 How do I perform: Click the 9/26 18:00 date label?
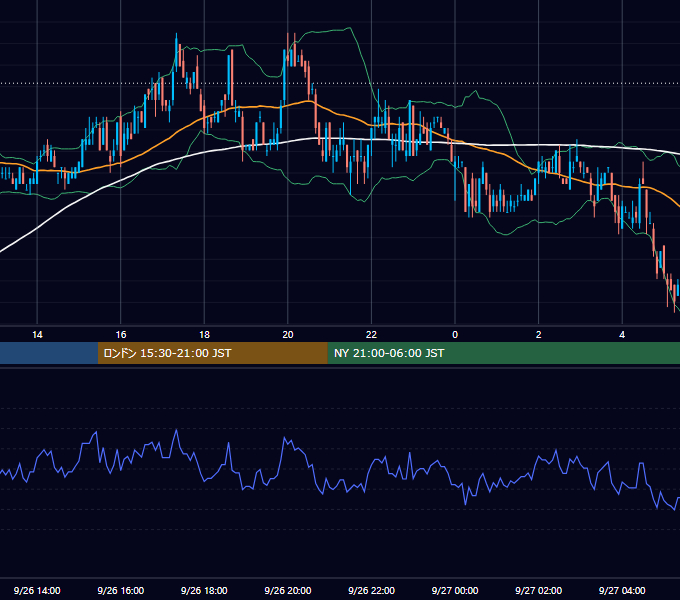[x=204, y=590]
